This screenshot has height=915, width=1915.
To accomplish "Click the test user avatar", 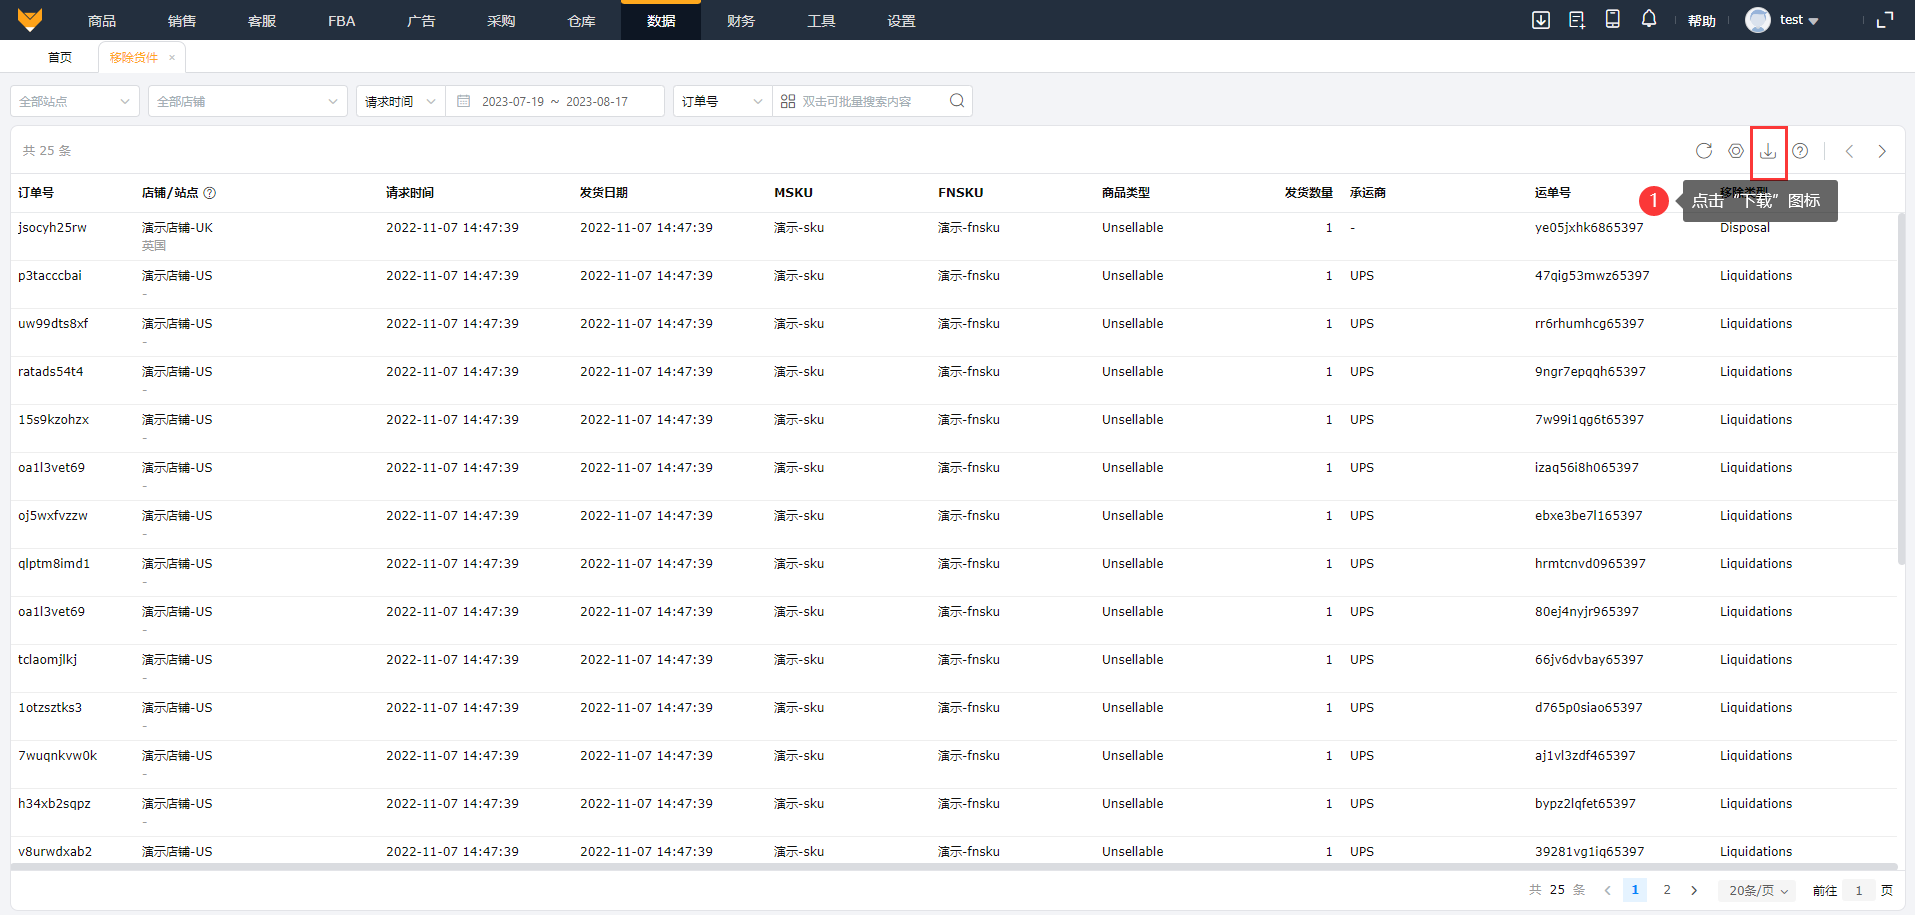I will (1757, 20).
